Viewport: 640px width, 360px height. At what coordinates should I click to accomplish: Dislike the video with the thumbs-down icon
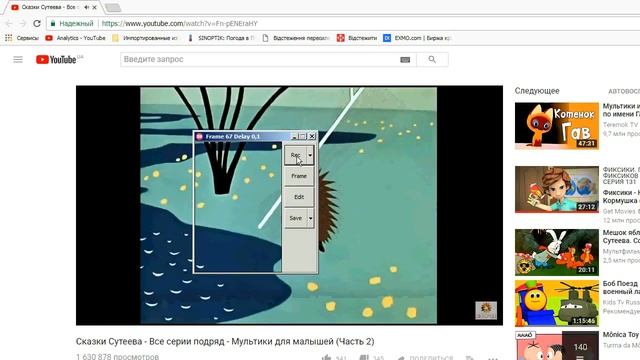[x=364, y=358]
